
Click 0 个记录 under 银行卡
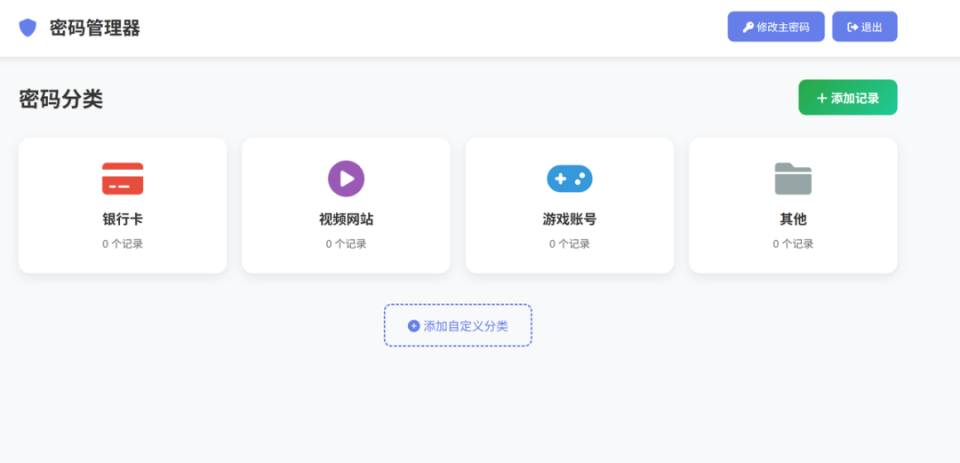point(122,244)
